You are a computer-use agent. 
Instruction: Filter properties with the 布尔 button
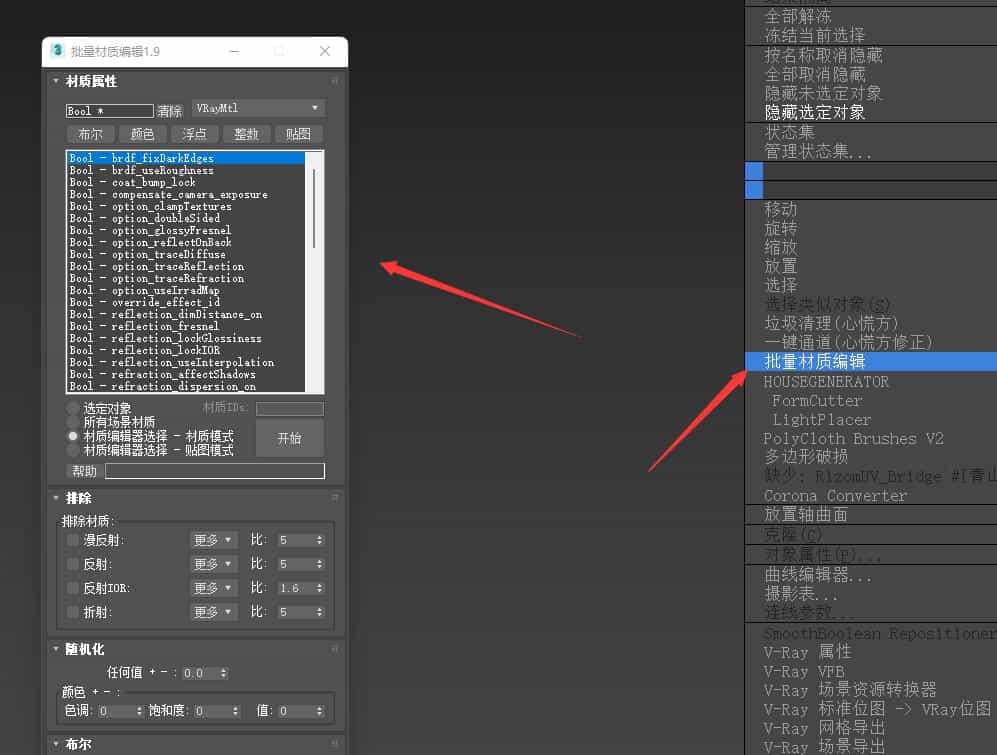point(90,134)
